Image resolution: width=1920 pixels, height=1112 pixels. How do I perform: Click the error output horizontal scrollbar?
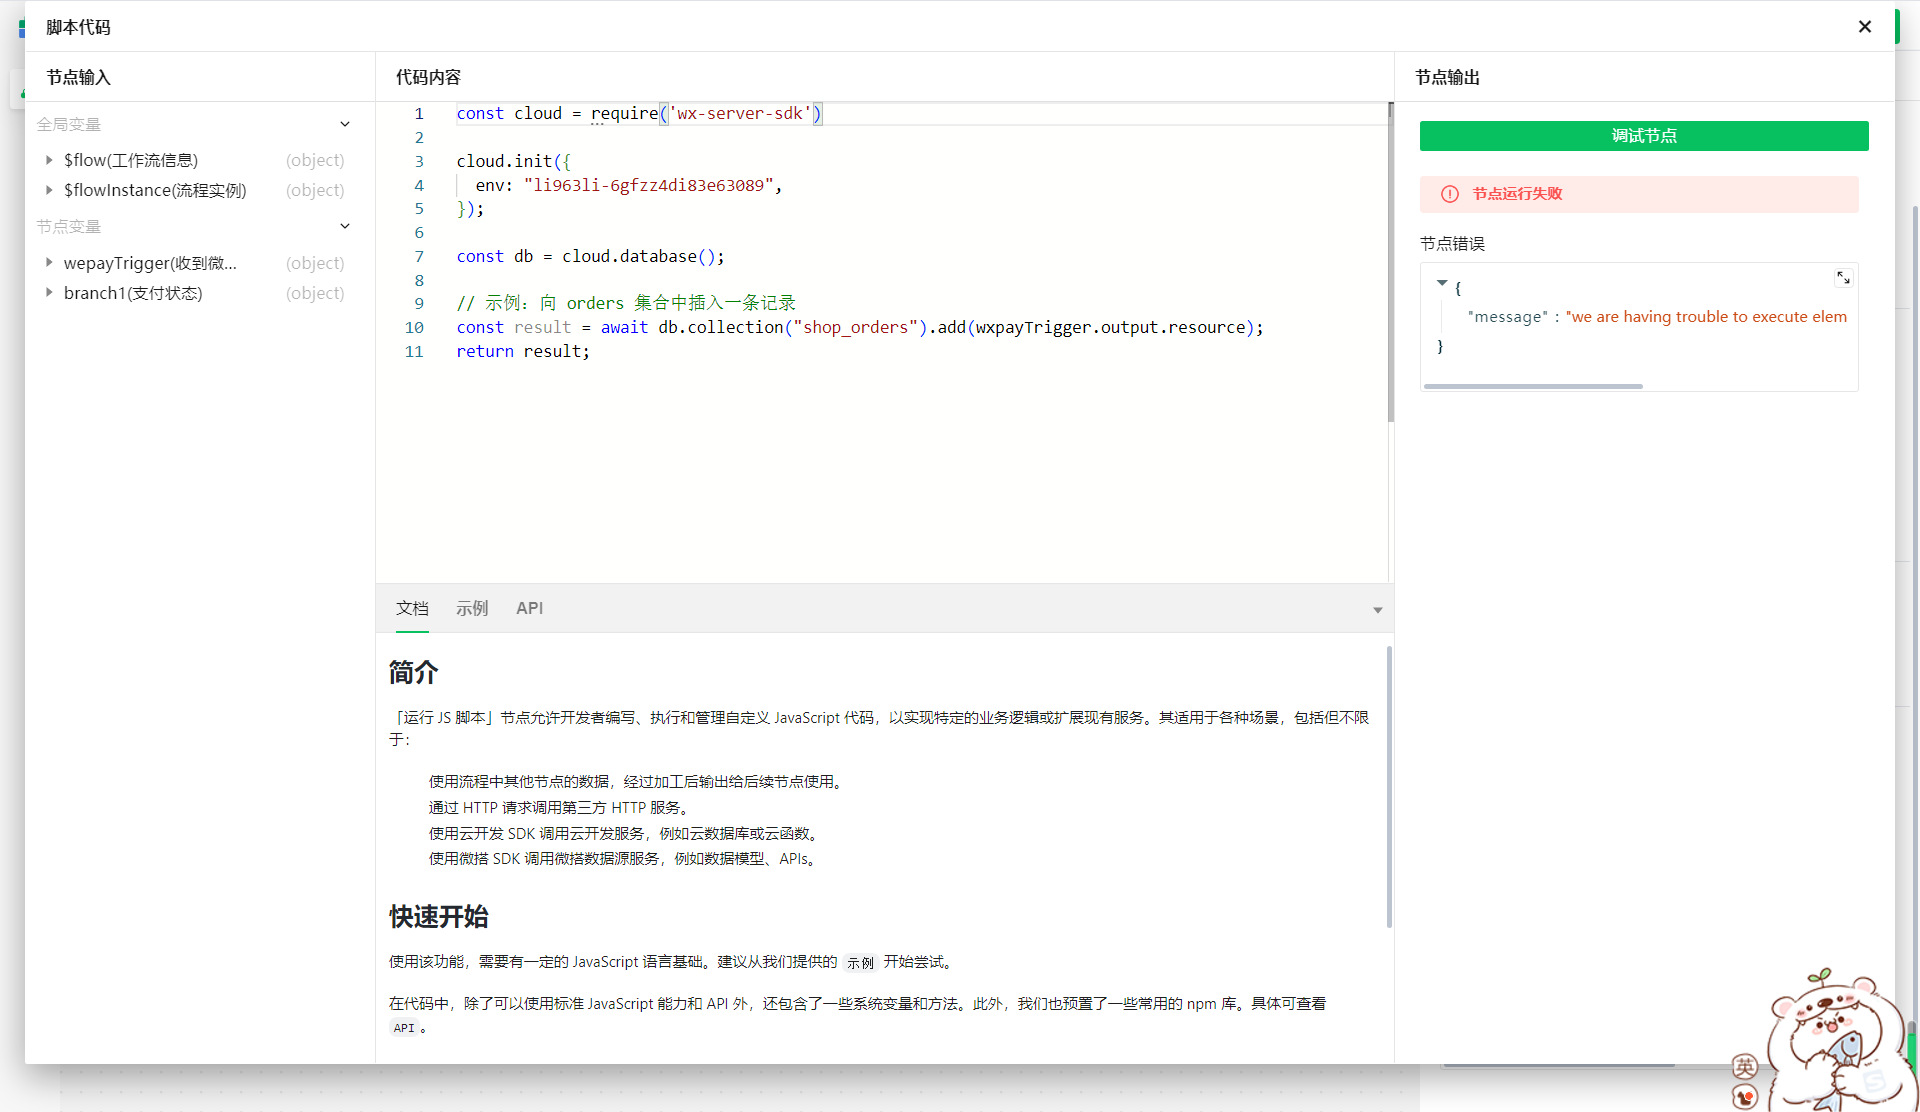tap(1533, 386)
